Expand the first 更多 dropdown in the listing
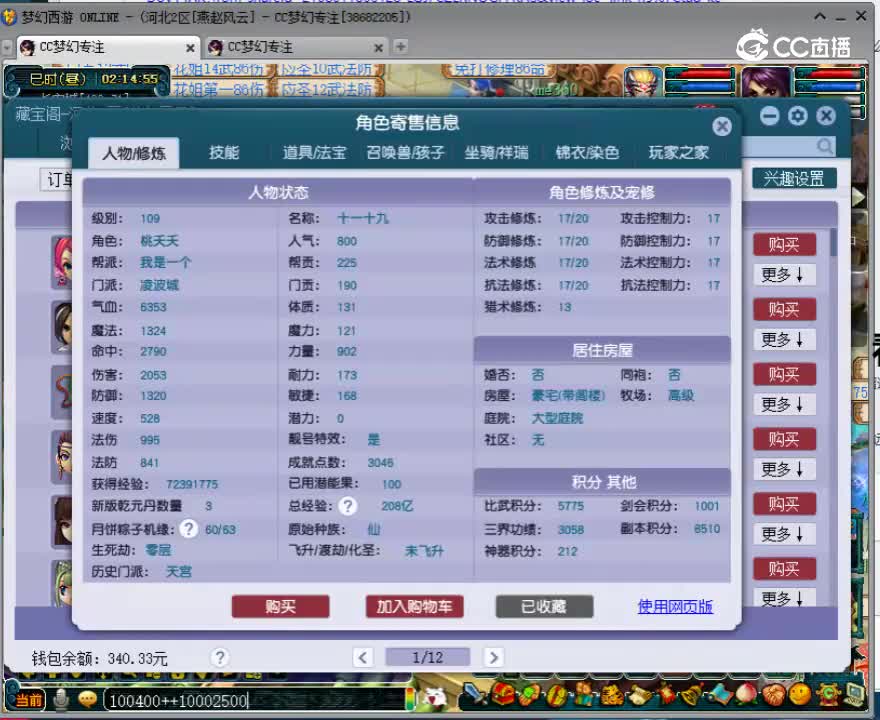Viewport: 880px width, 720px height. click(x=784, y=274)
